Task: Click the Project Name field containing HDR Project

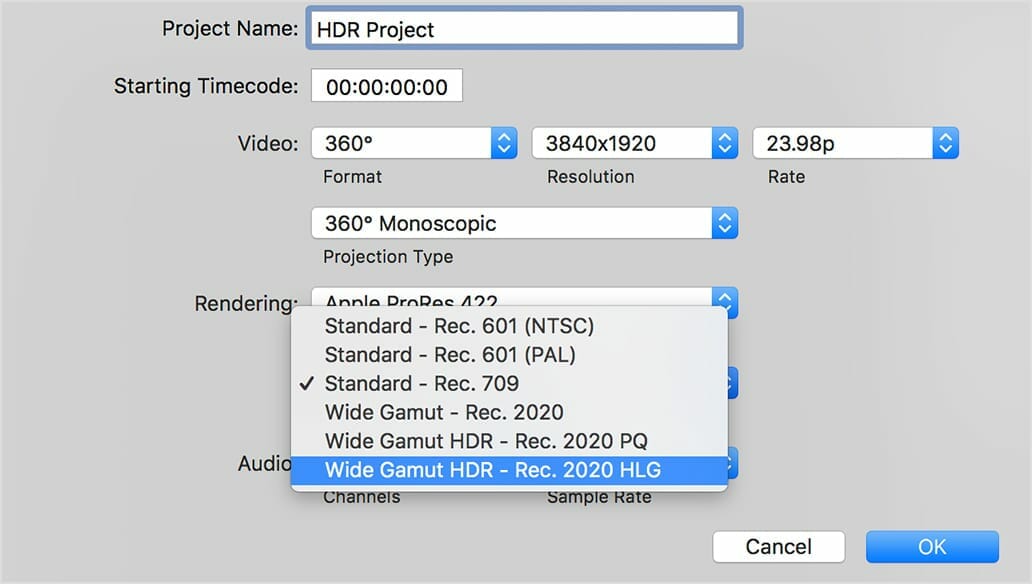Action: [525, 28]
